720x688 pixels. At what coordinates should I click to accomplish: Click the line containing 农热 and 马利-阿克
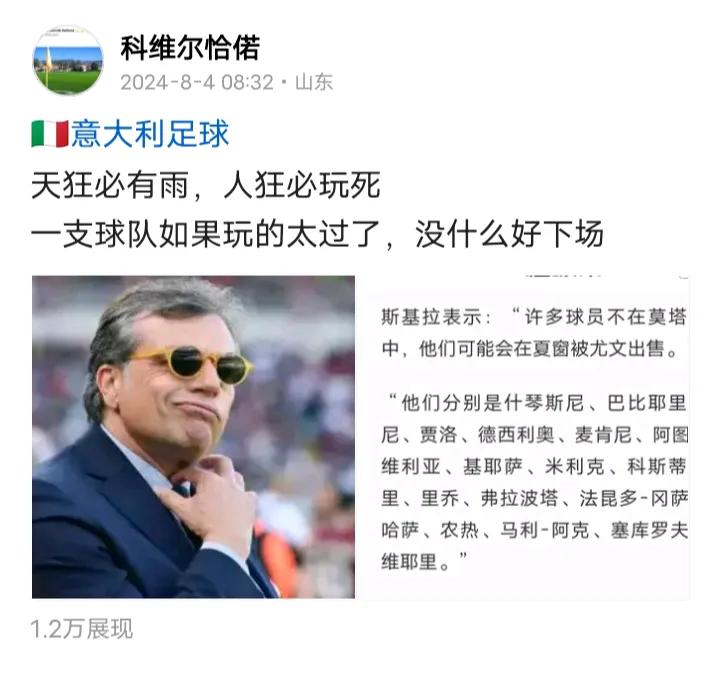click(534, 530)
